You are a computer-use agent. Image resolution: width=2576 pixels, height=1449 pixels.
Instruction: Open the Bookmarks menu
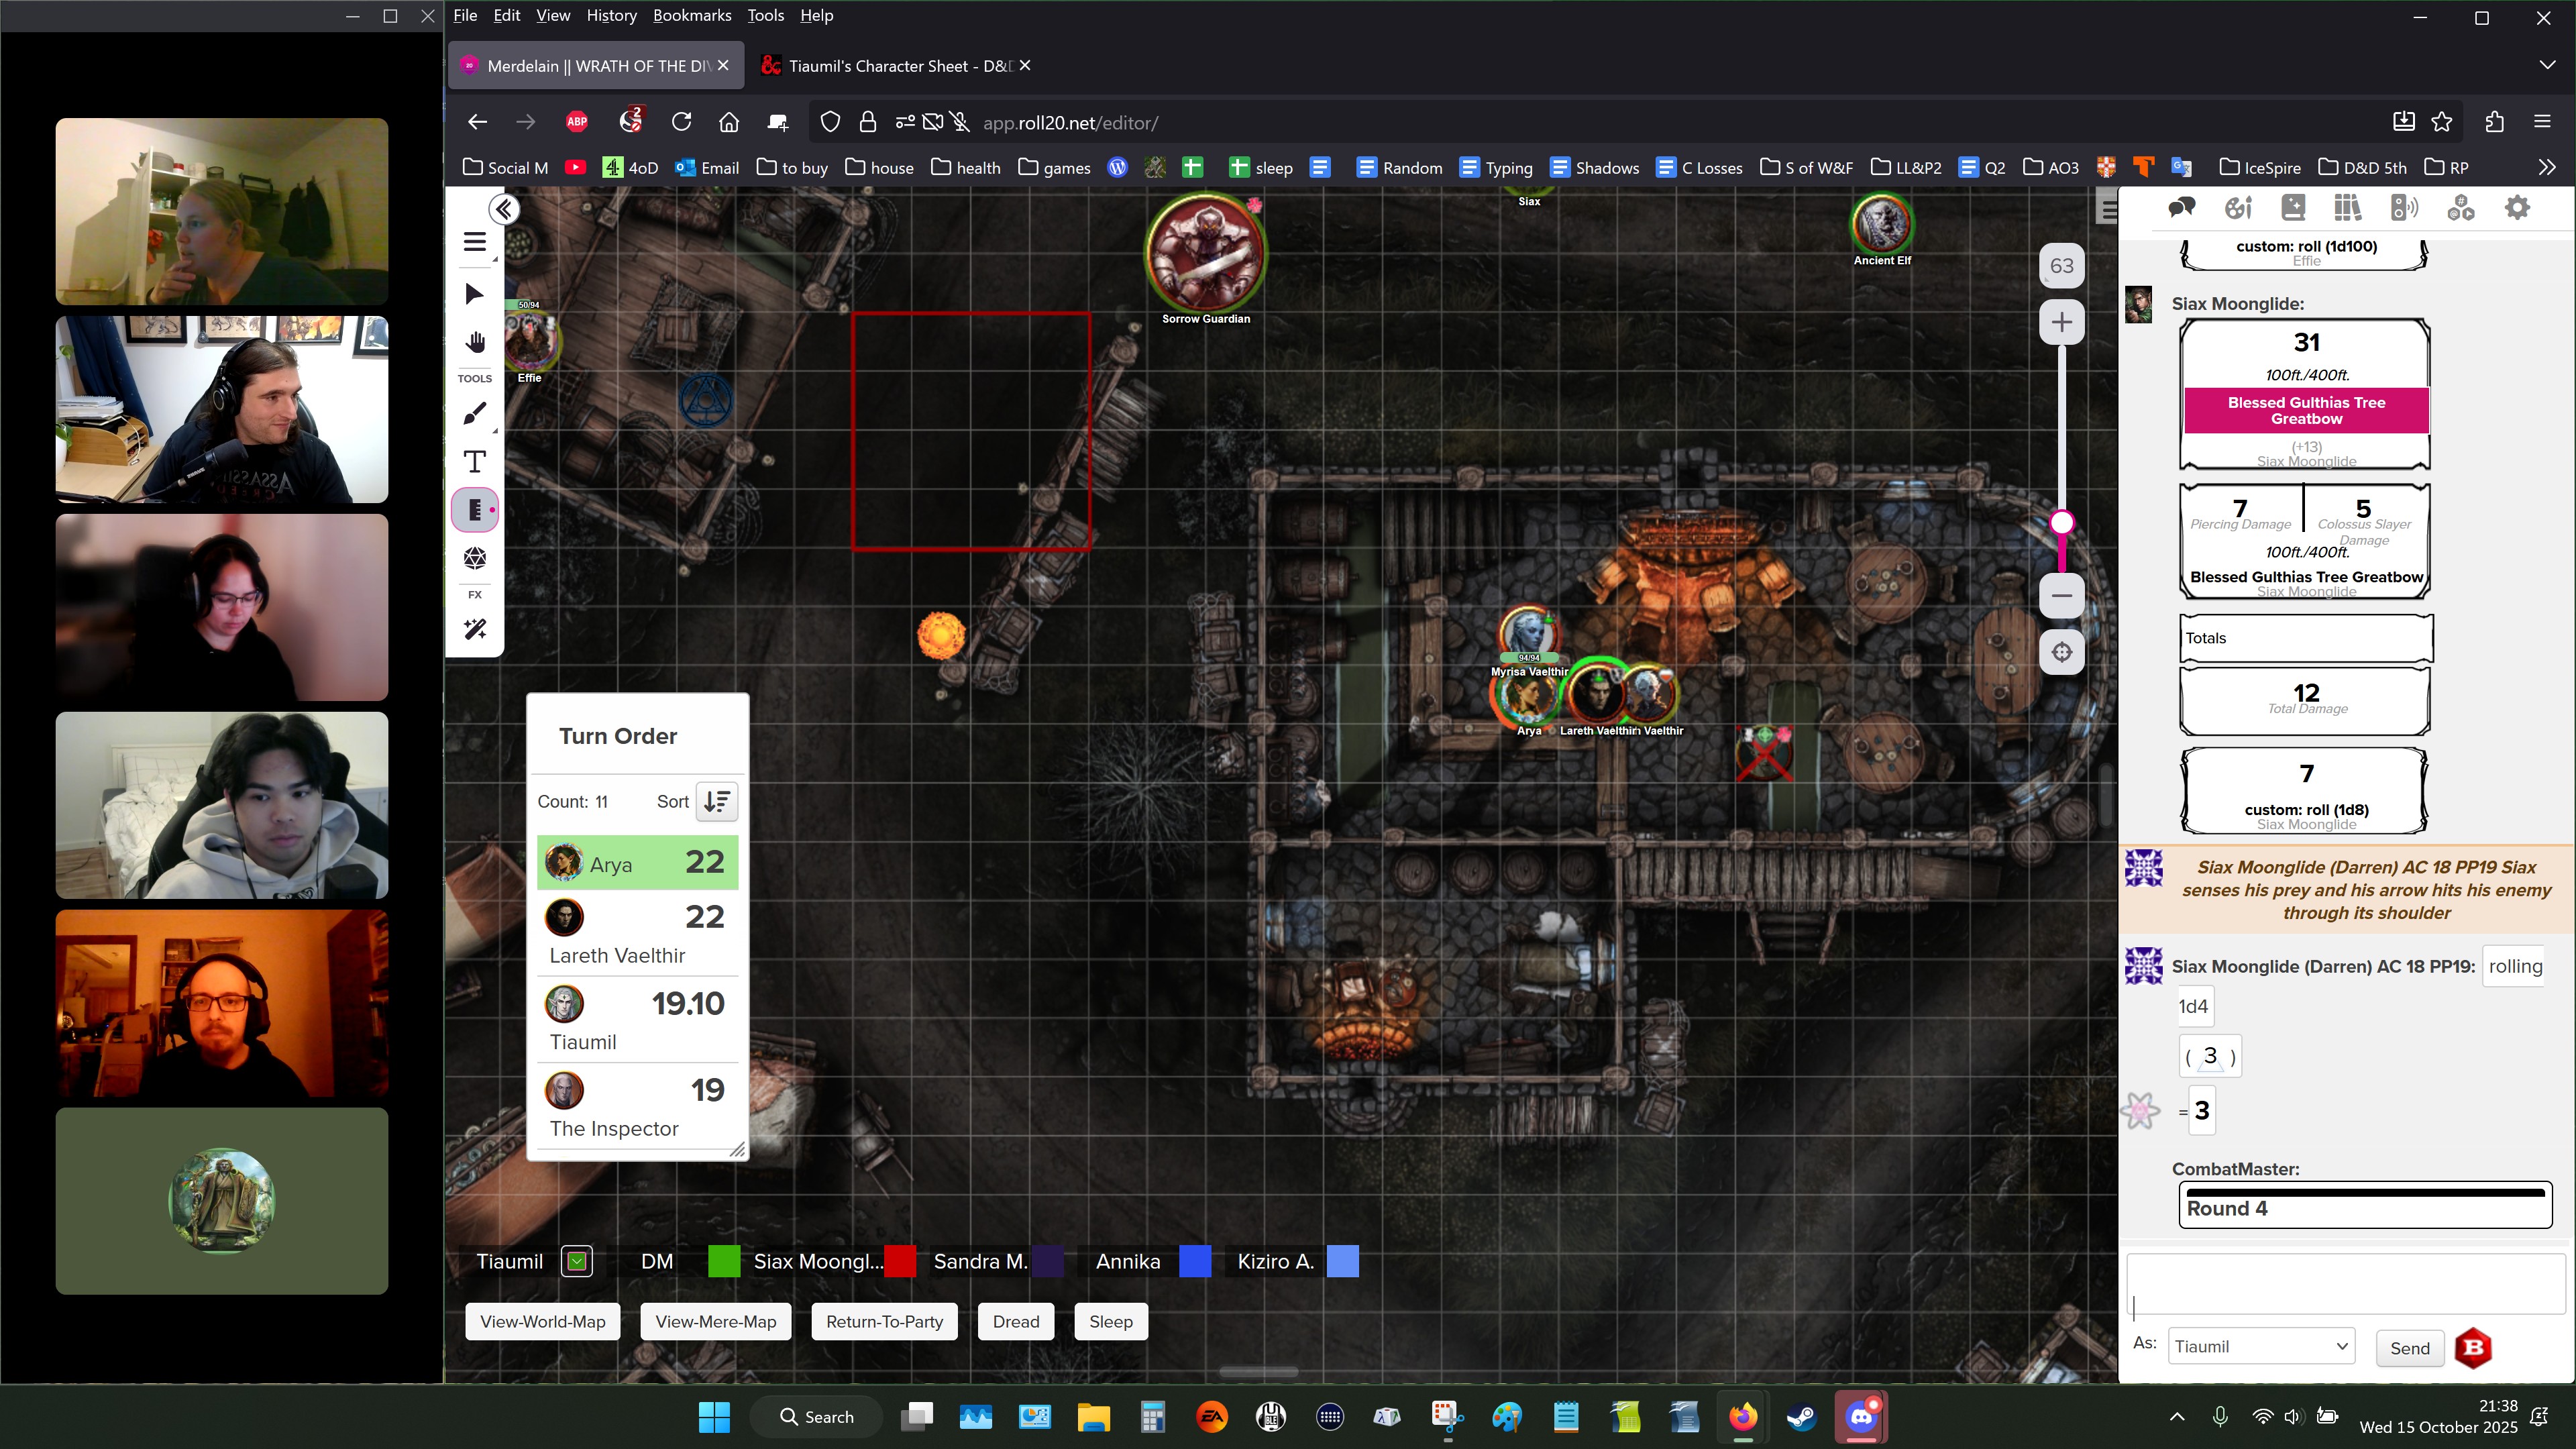(x=691, y=15)
